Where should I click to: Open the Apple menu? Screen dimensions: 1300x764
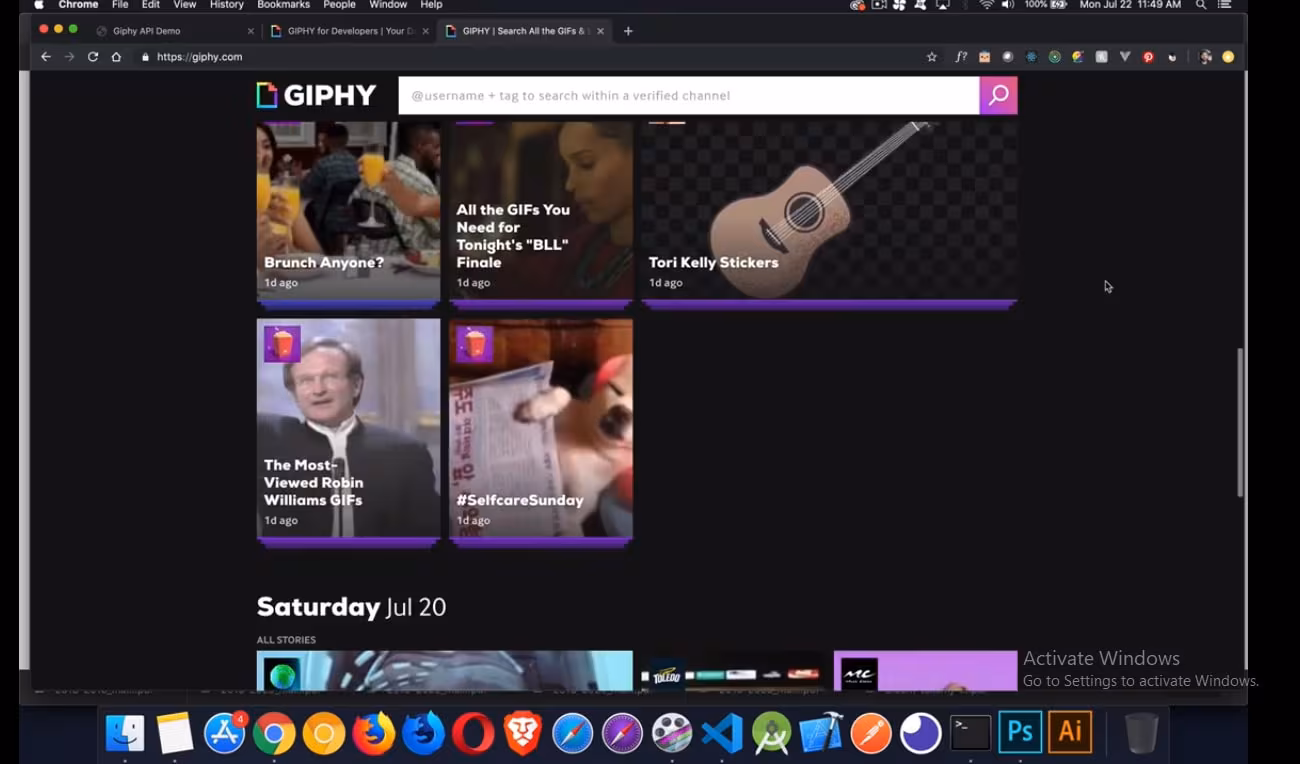pos(39,5)
